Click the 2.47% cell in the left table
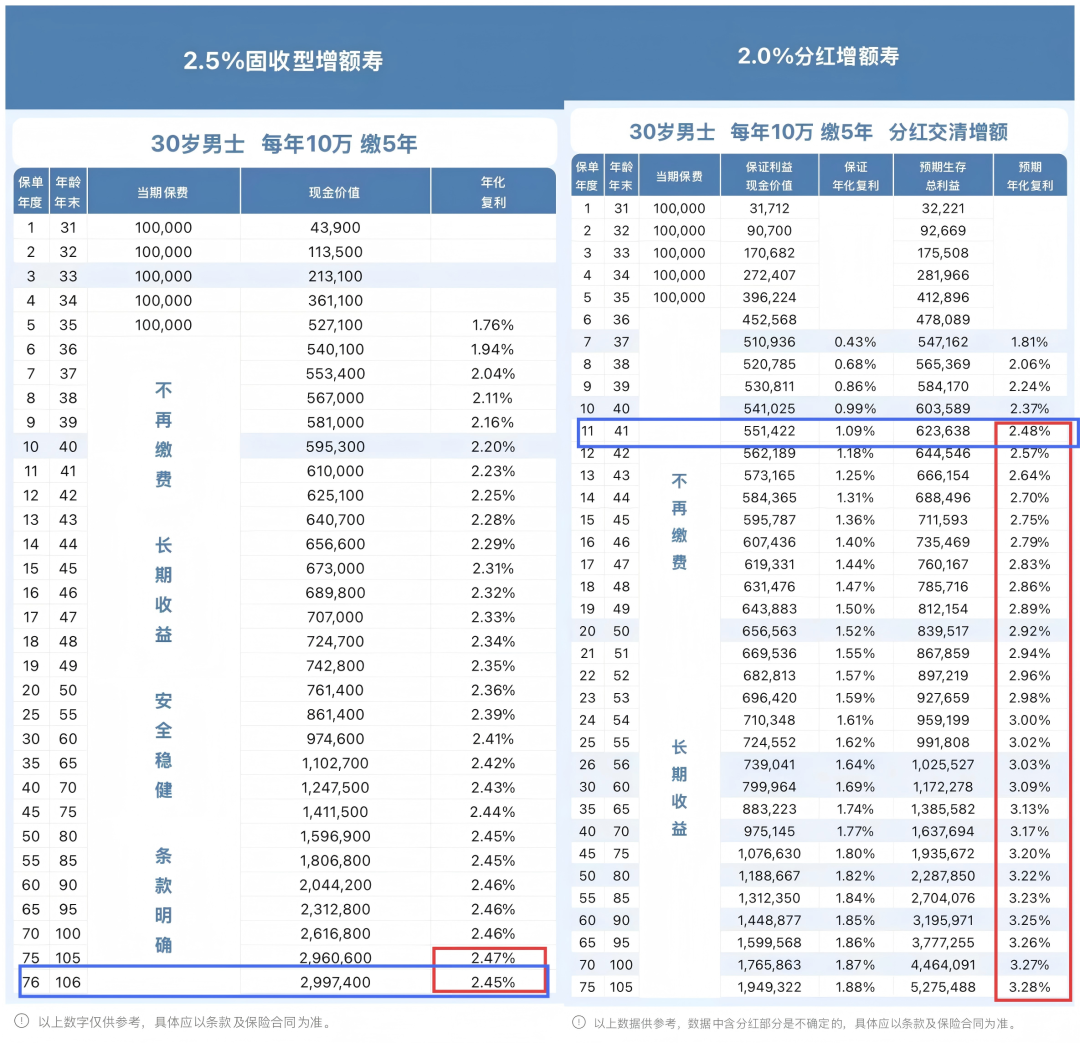This screenshot has width=1080, height=1043. pyautogui.click(x=493, y=958)
